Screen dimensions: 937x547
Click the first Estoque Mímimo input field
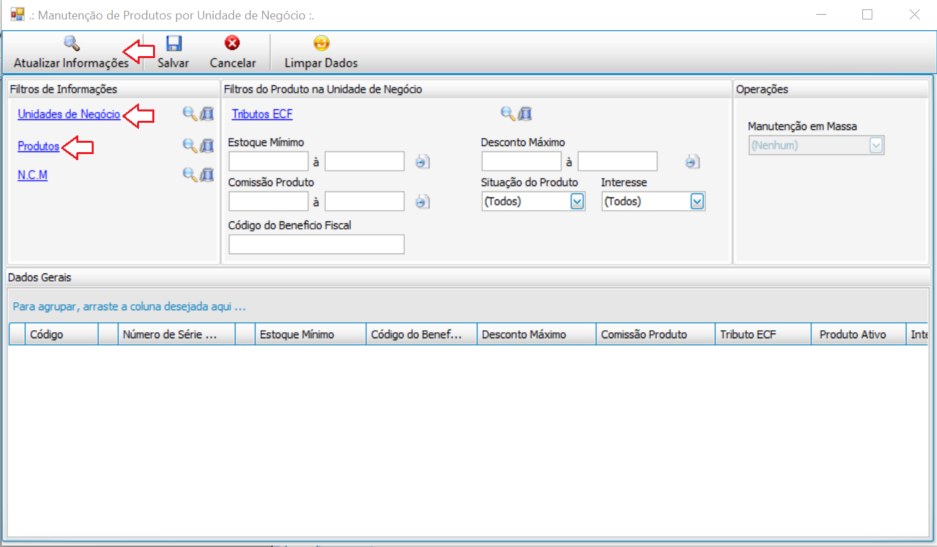coord(268,161)
